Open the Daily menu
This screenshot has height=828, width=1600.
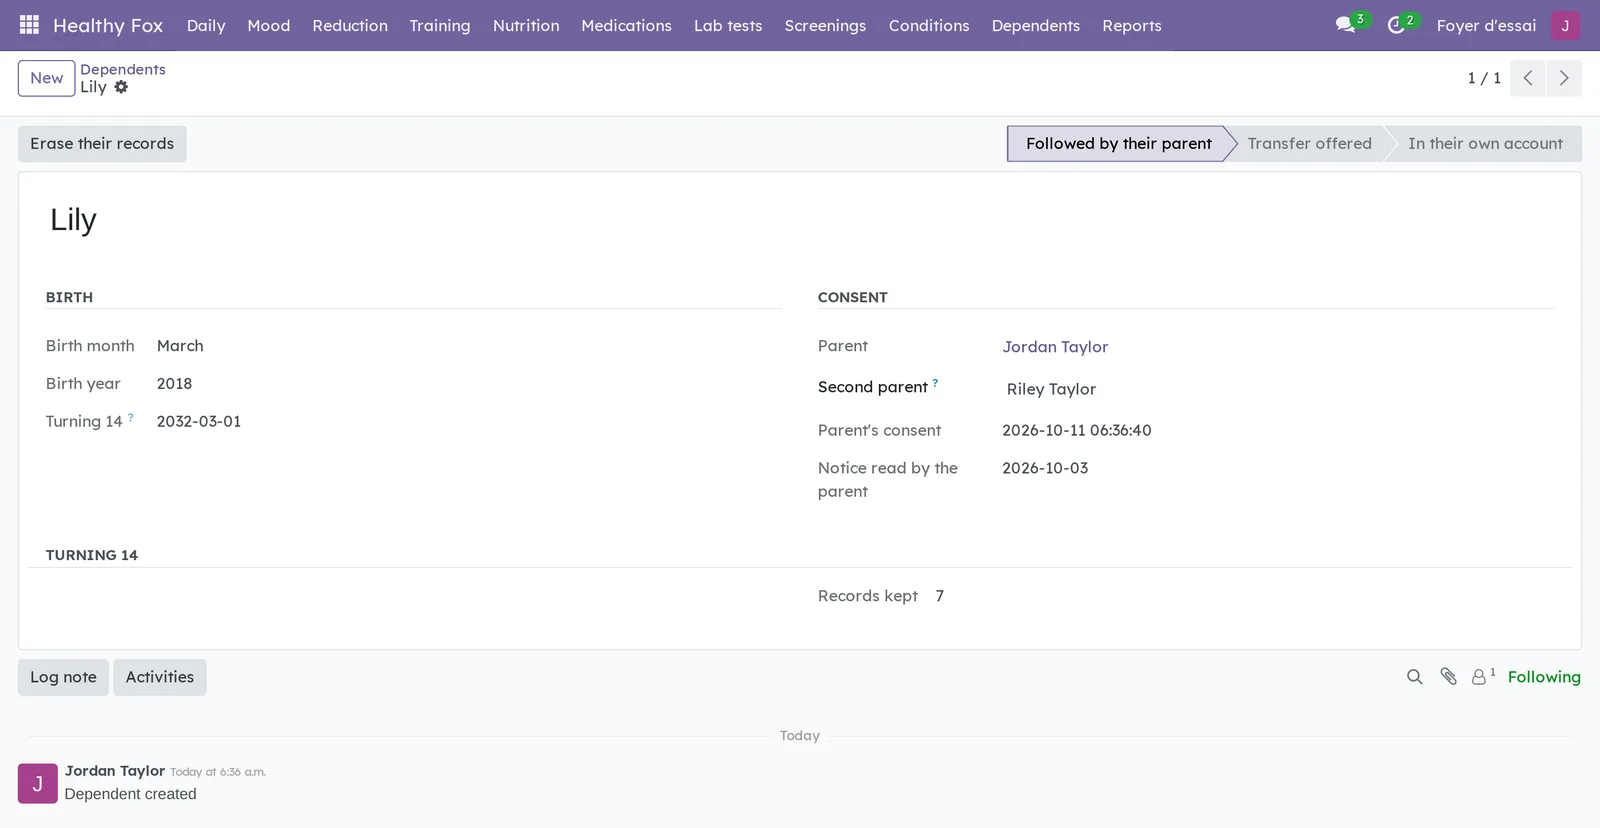[206, 25]
